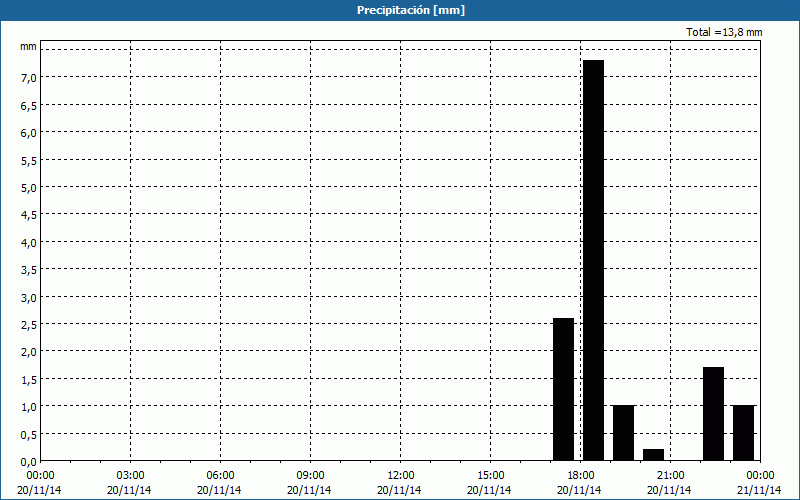Viewport: 800px width, 500px height.
Task: Click the 20/11/14 date under 12:00
Action: (399, 490)
